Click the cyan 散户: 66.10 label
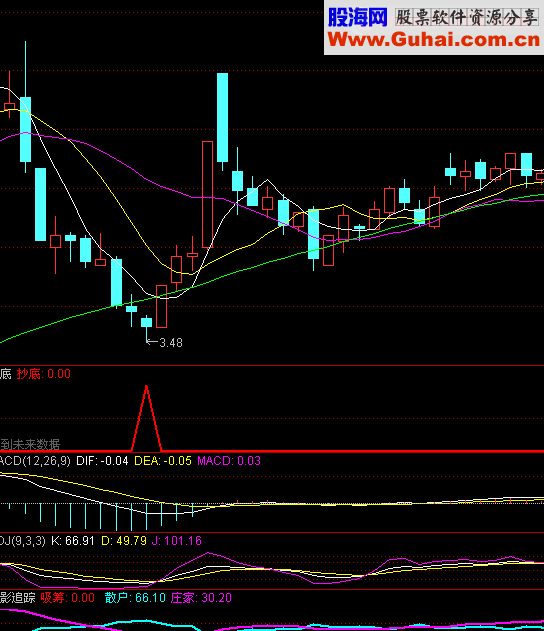 point(135,598)
